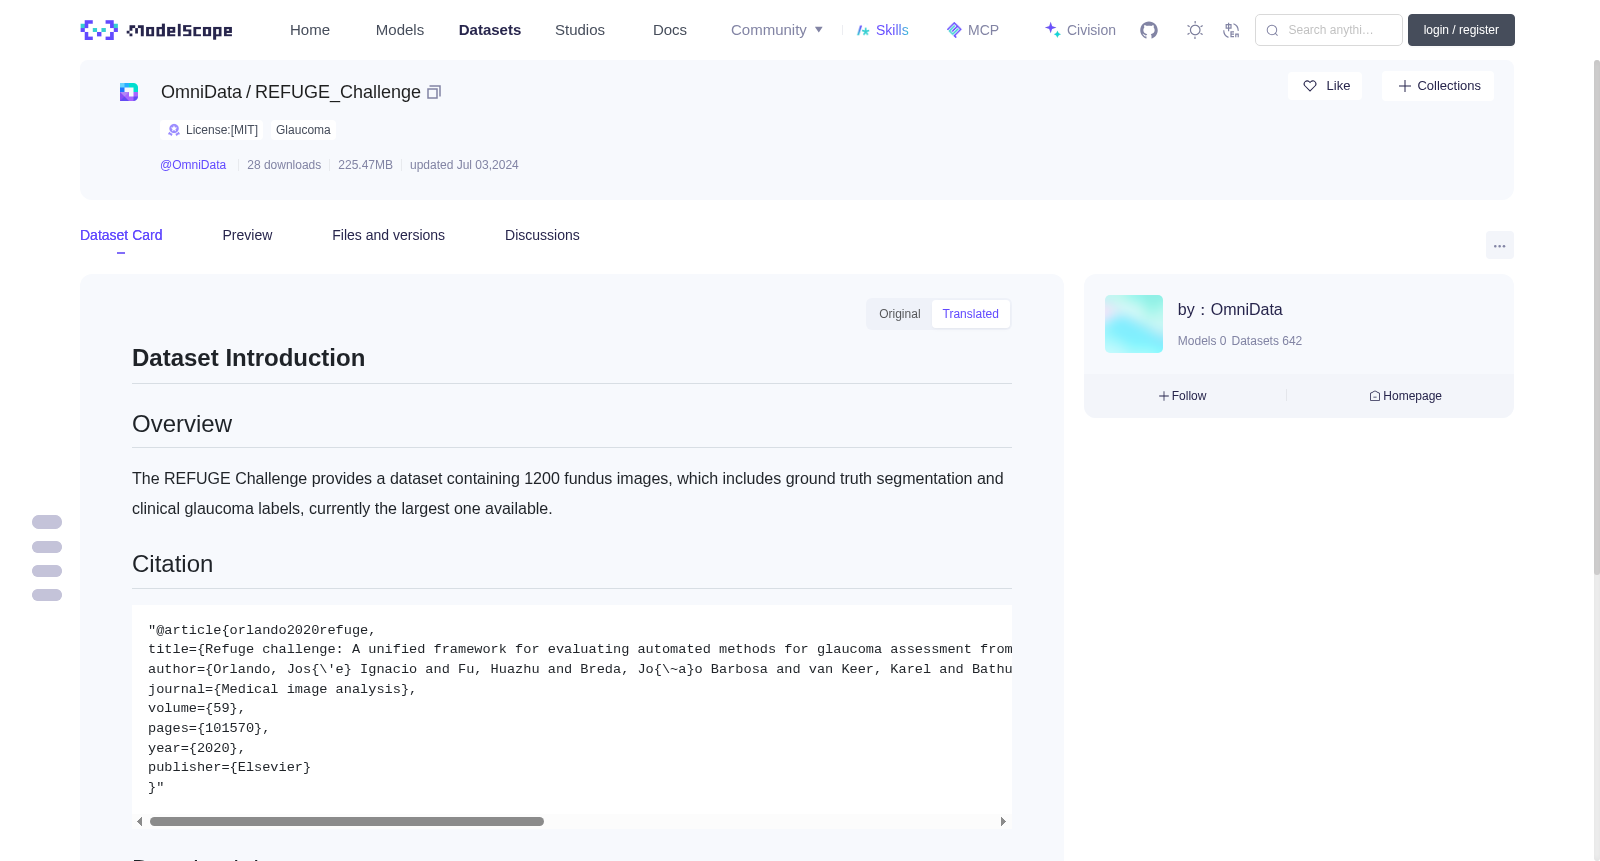The width and height of the screenshot is (1600, 861).
Task: Click the 'Models 0' count text
Action: (x=1202, y=341)
